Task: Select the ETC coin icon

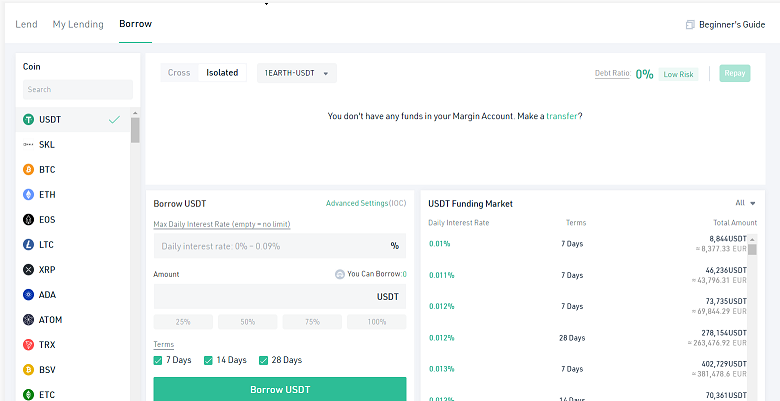Action: click(28, 395)
